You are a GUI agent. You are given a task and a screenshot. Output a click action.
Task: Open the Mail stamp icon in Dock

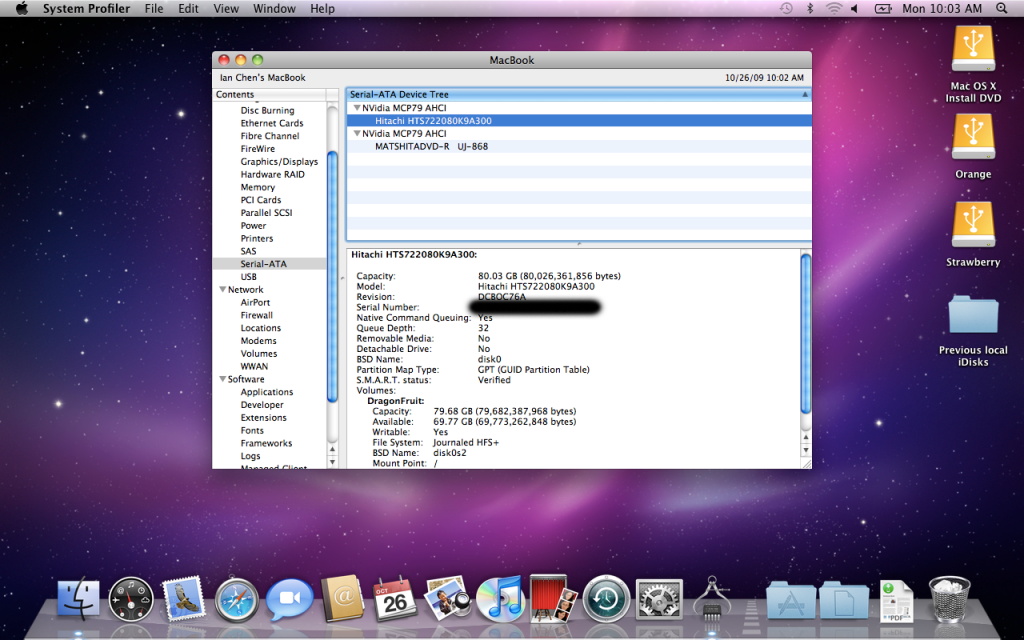pos(183,598)
